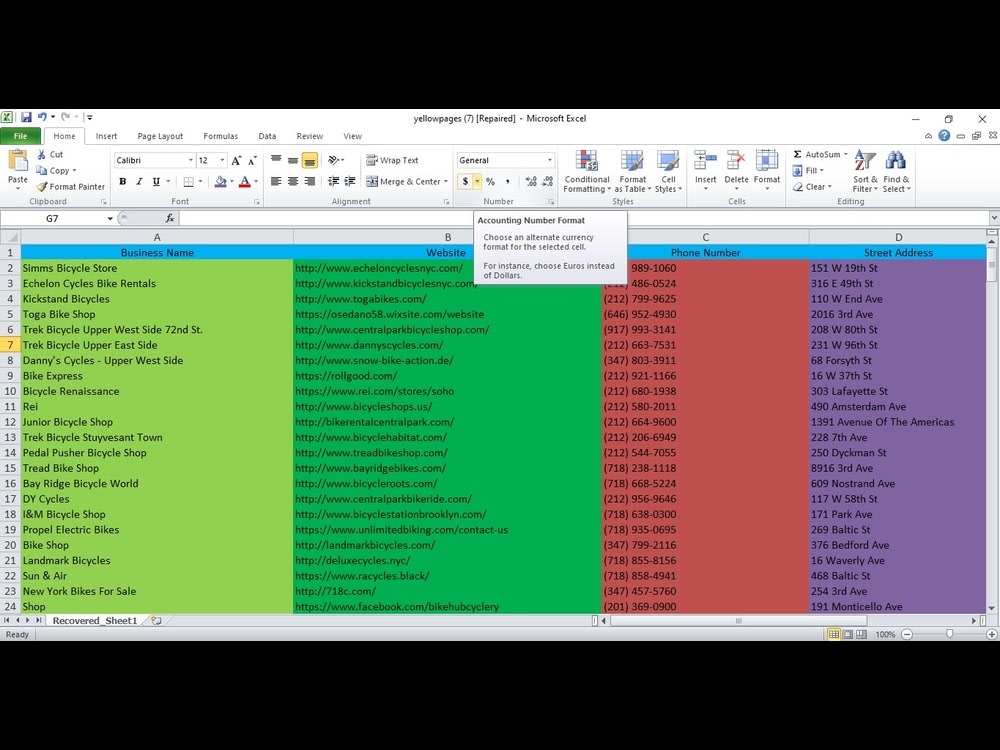Align text right in cell
This screenshot has height=750, width=1000.
click(309, 182)
